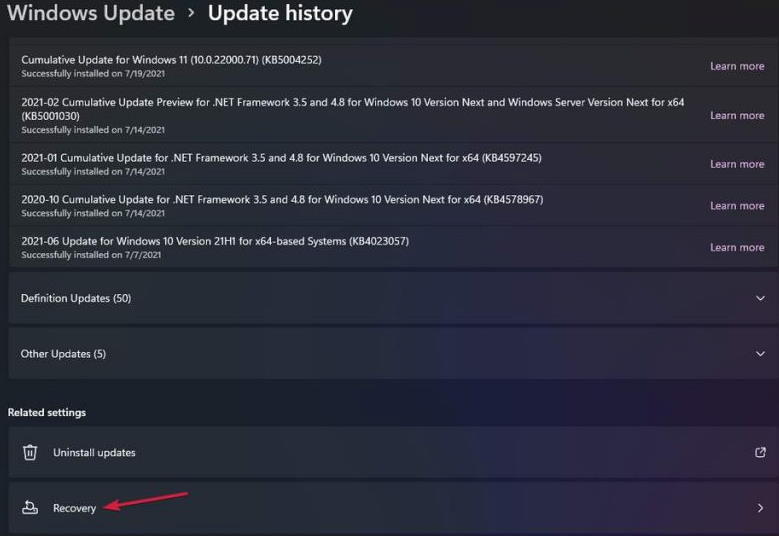Viewport: 779px width, 536px height.
Task: Click the Recovery drive icon
Action: pos(30,508)
